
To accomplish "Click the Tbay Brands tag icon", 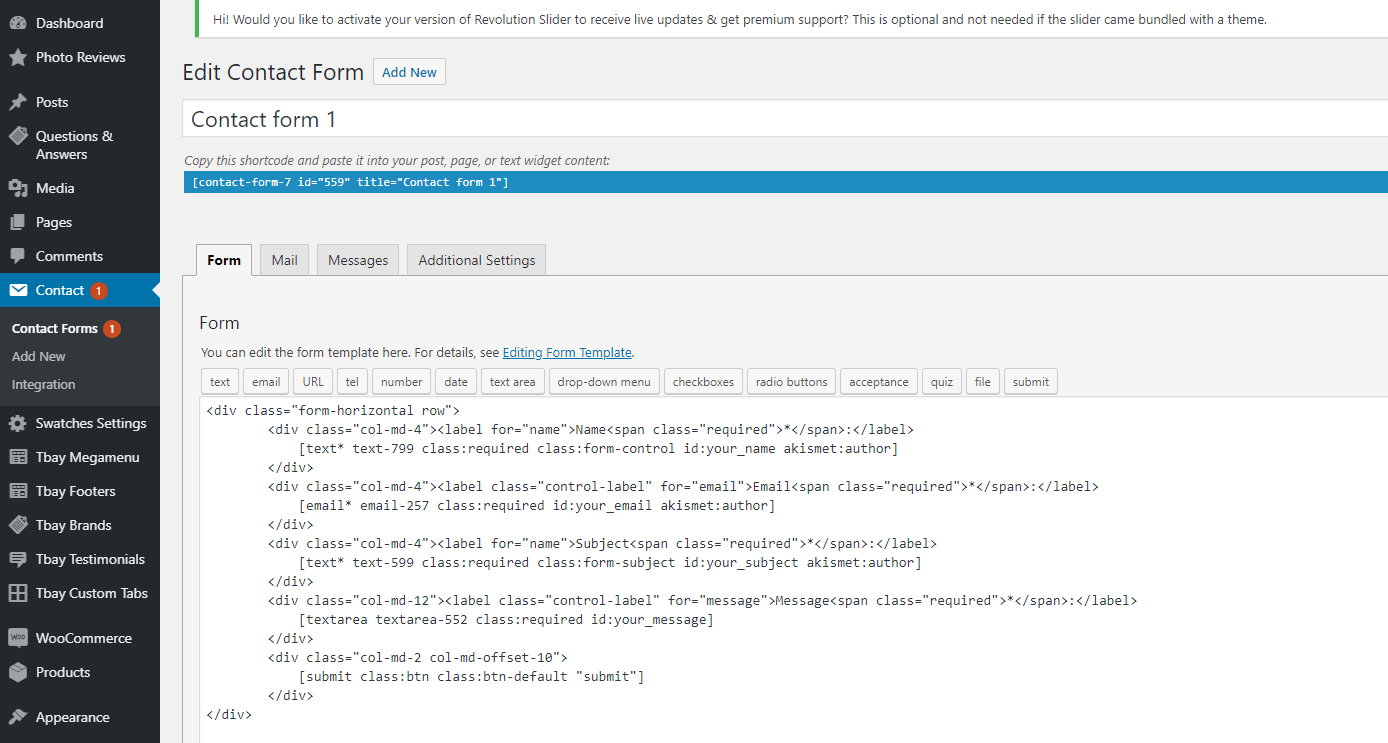I will coord(18,525).
